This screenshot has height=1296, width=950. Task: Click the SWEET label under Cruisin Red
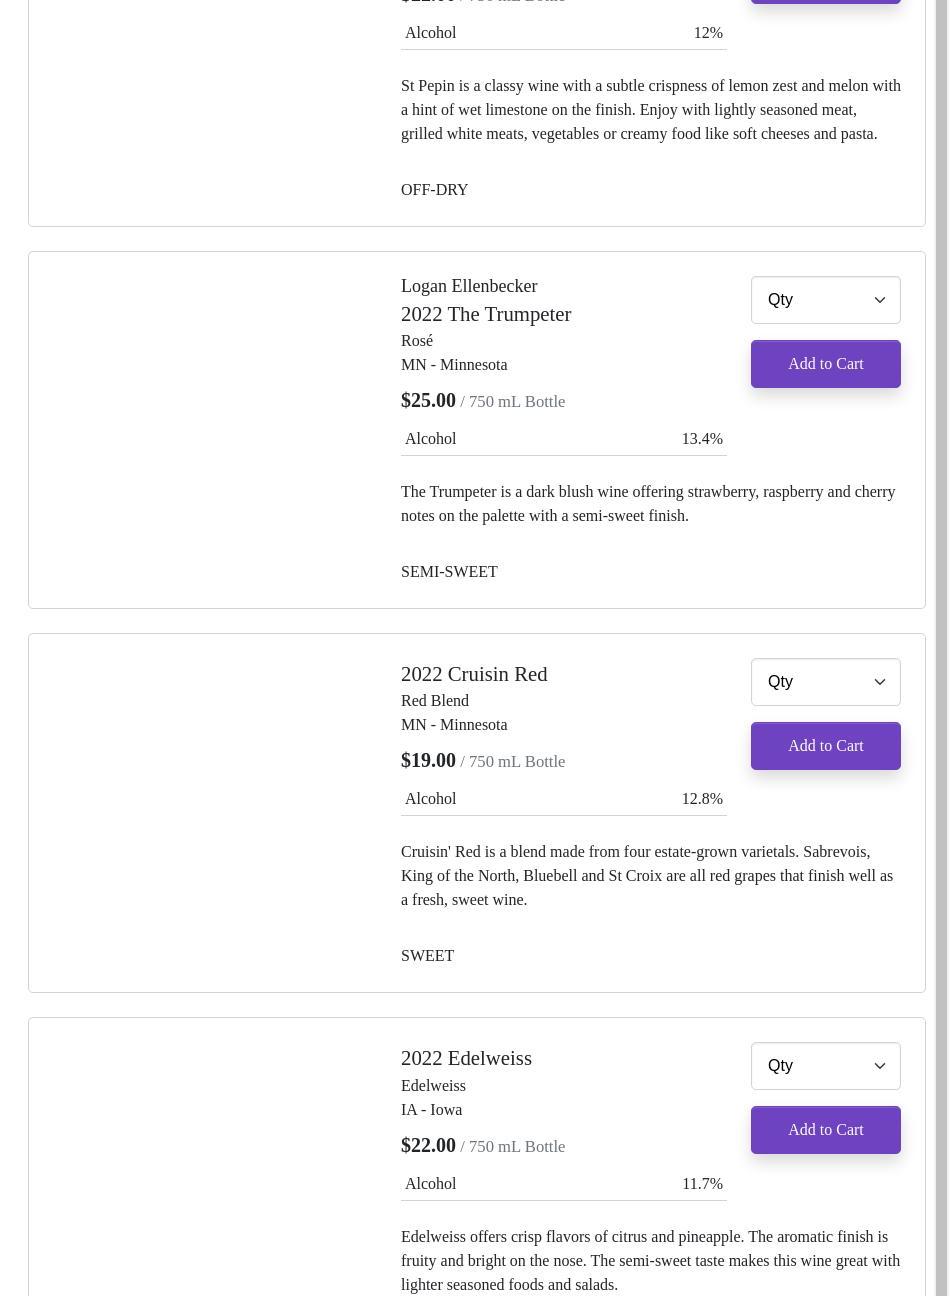(427, 956)
